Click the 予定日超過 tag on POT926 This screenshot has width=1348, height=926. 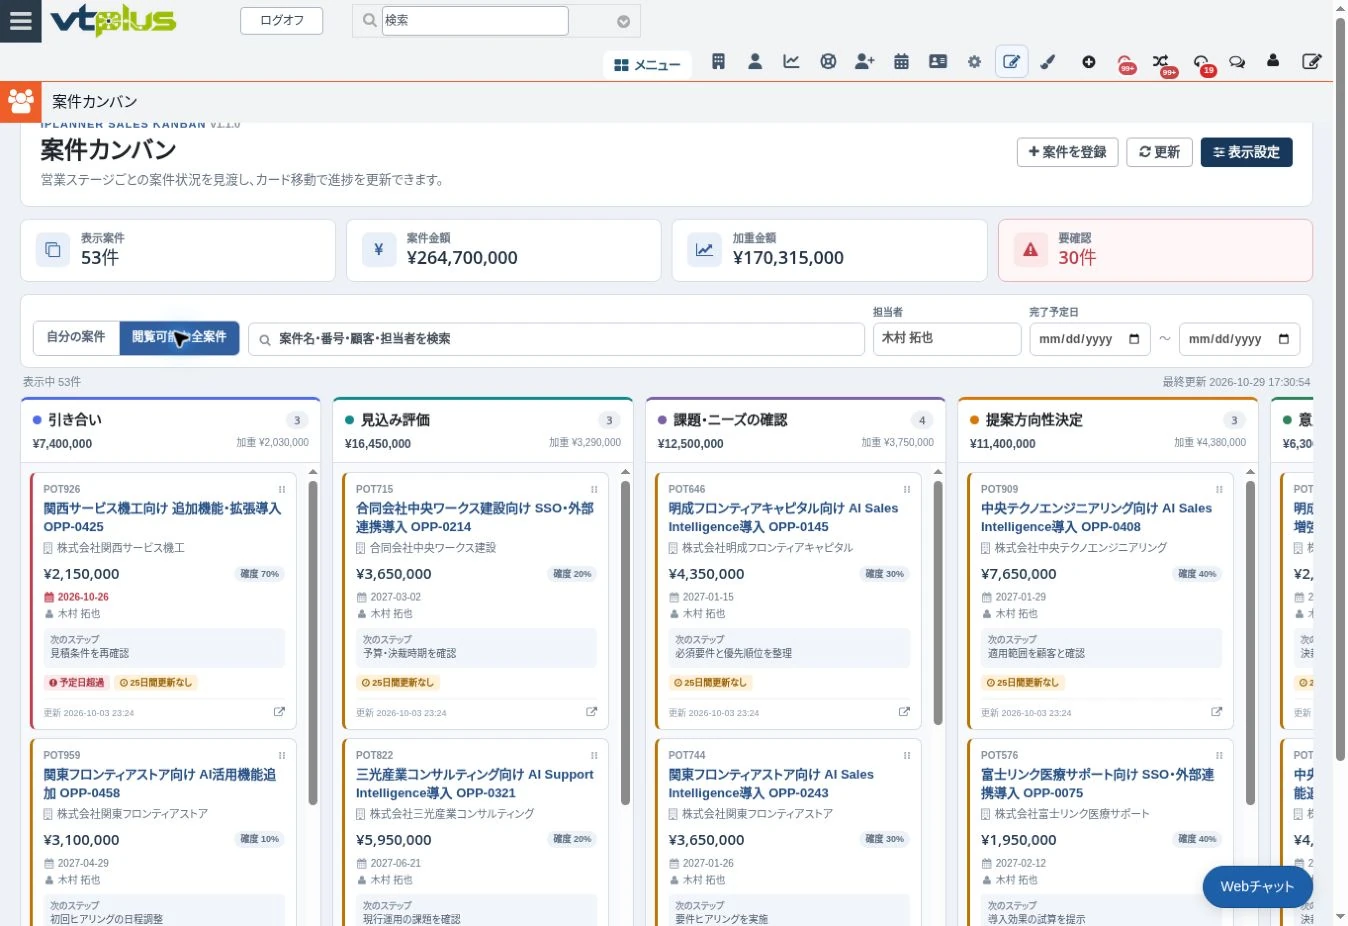(x=77, y=683)
